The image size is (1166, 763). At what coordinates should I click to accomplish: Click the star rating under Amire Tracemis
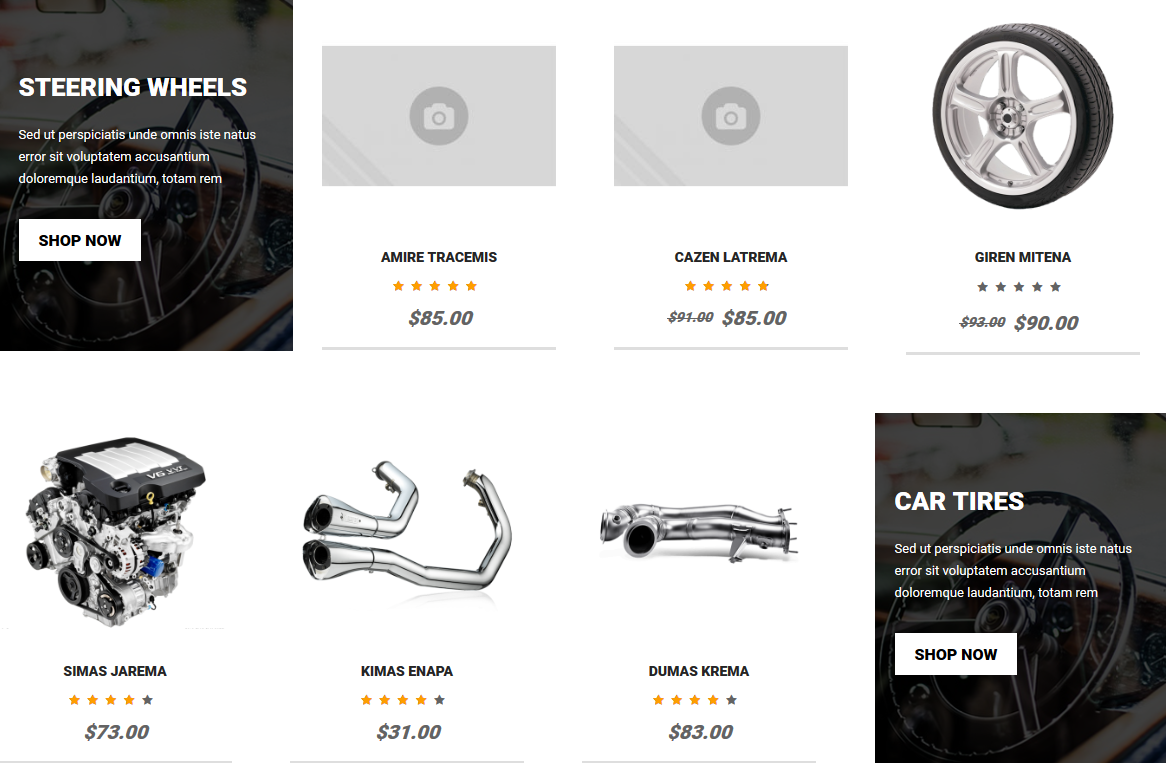435,286
